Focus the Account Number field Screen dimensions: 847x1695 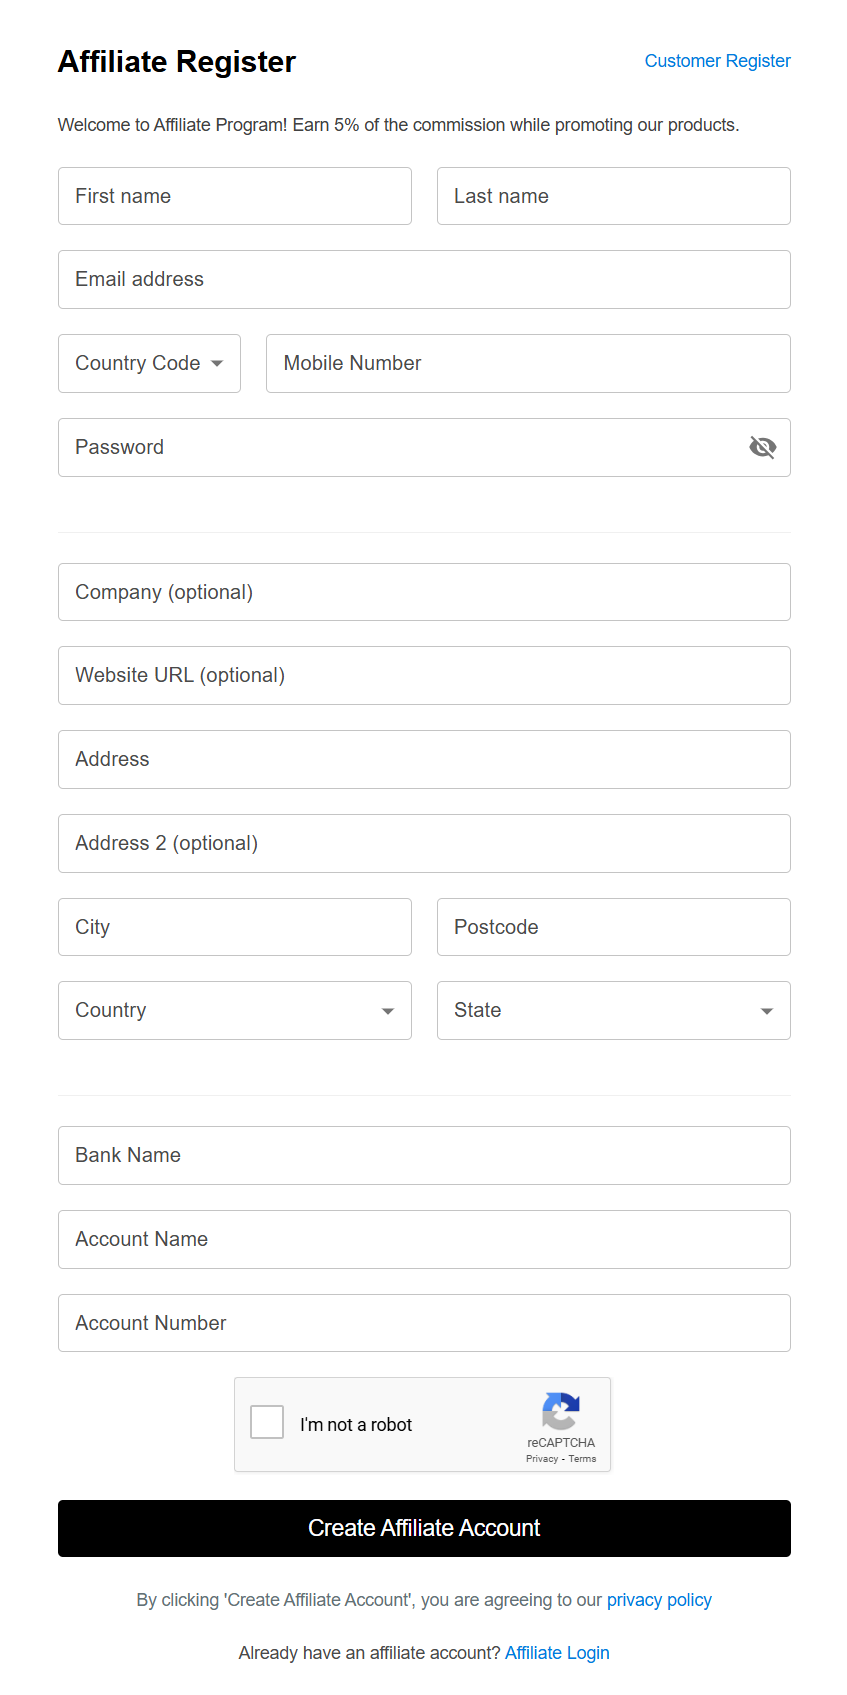[424, 1323]
